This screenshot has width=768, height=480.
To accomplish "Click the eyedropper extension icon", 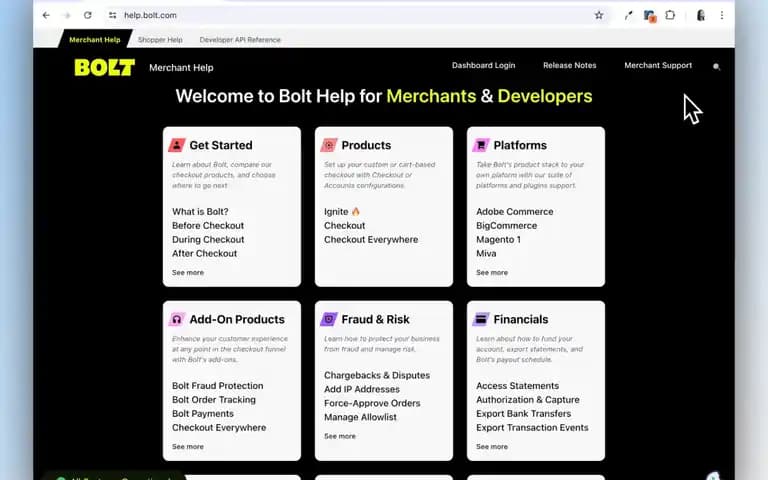I will (x=628, y=16).
